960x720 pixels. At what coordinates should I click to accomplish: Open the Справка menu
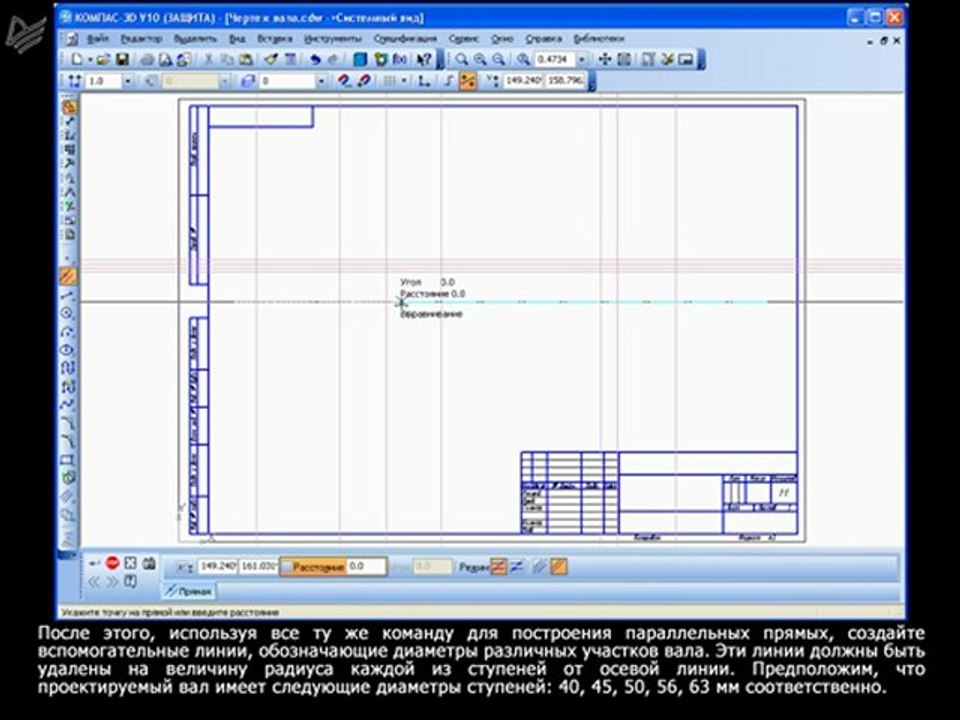coord(543,39)
